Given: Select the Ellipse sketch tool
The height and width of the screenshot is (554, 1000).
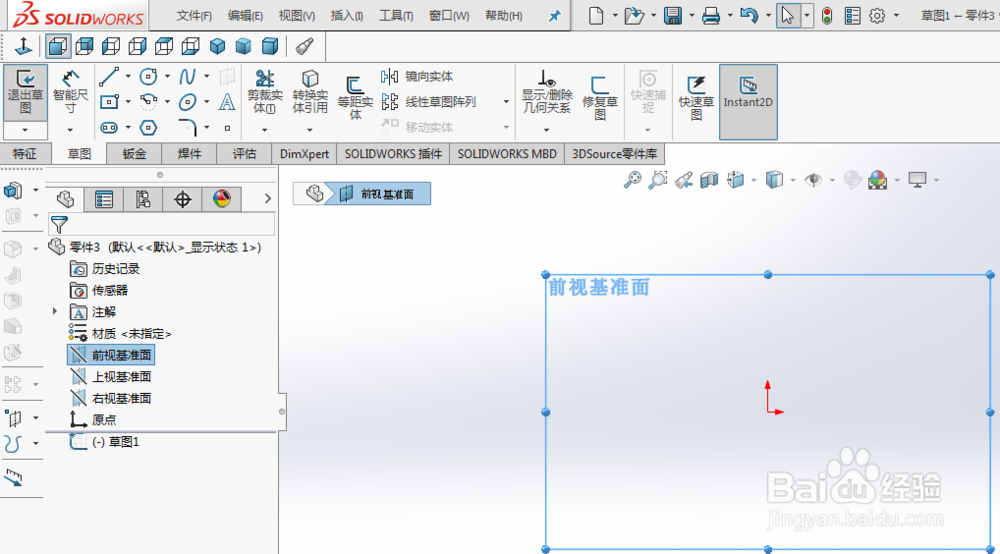Looking at the screenshot, I should (x=187, y=101).
